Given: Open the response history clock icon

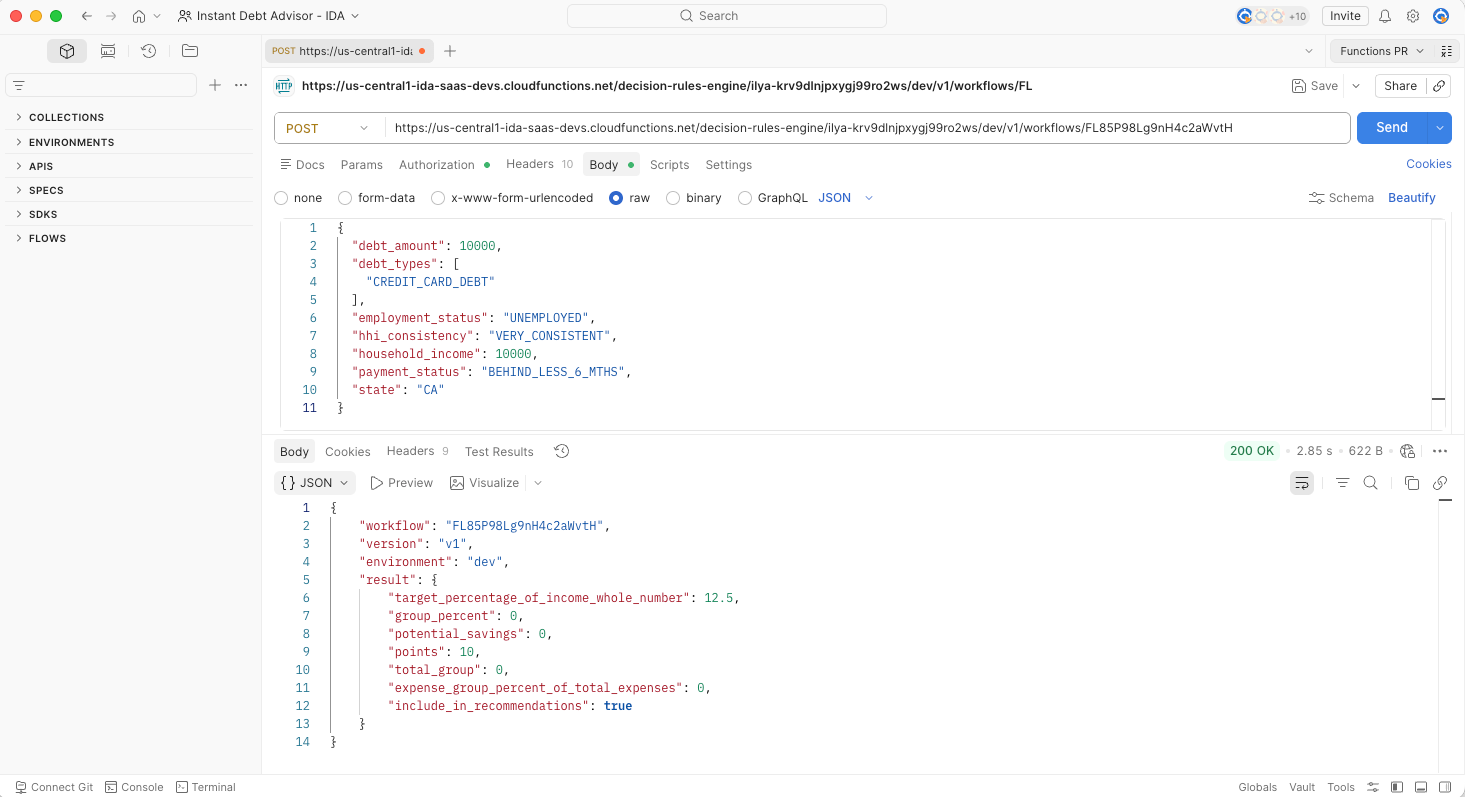Looking at the screenshot, I should 562,451.
